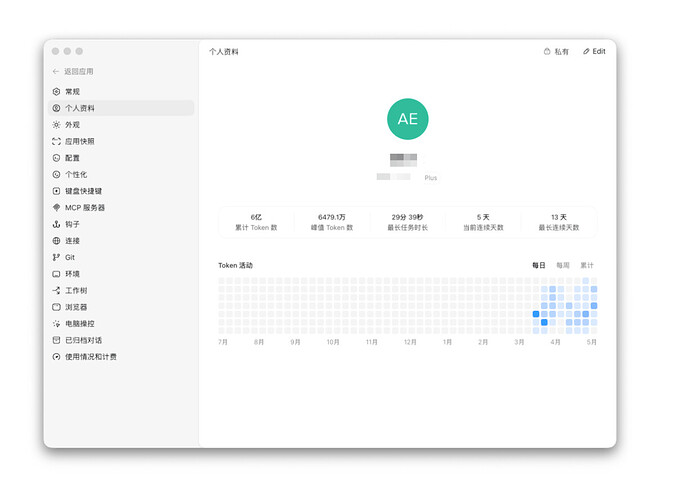Open the 常规 settings page
The image size is (673, 500).
coord(121,91)
